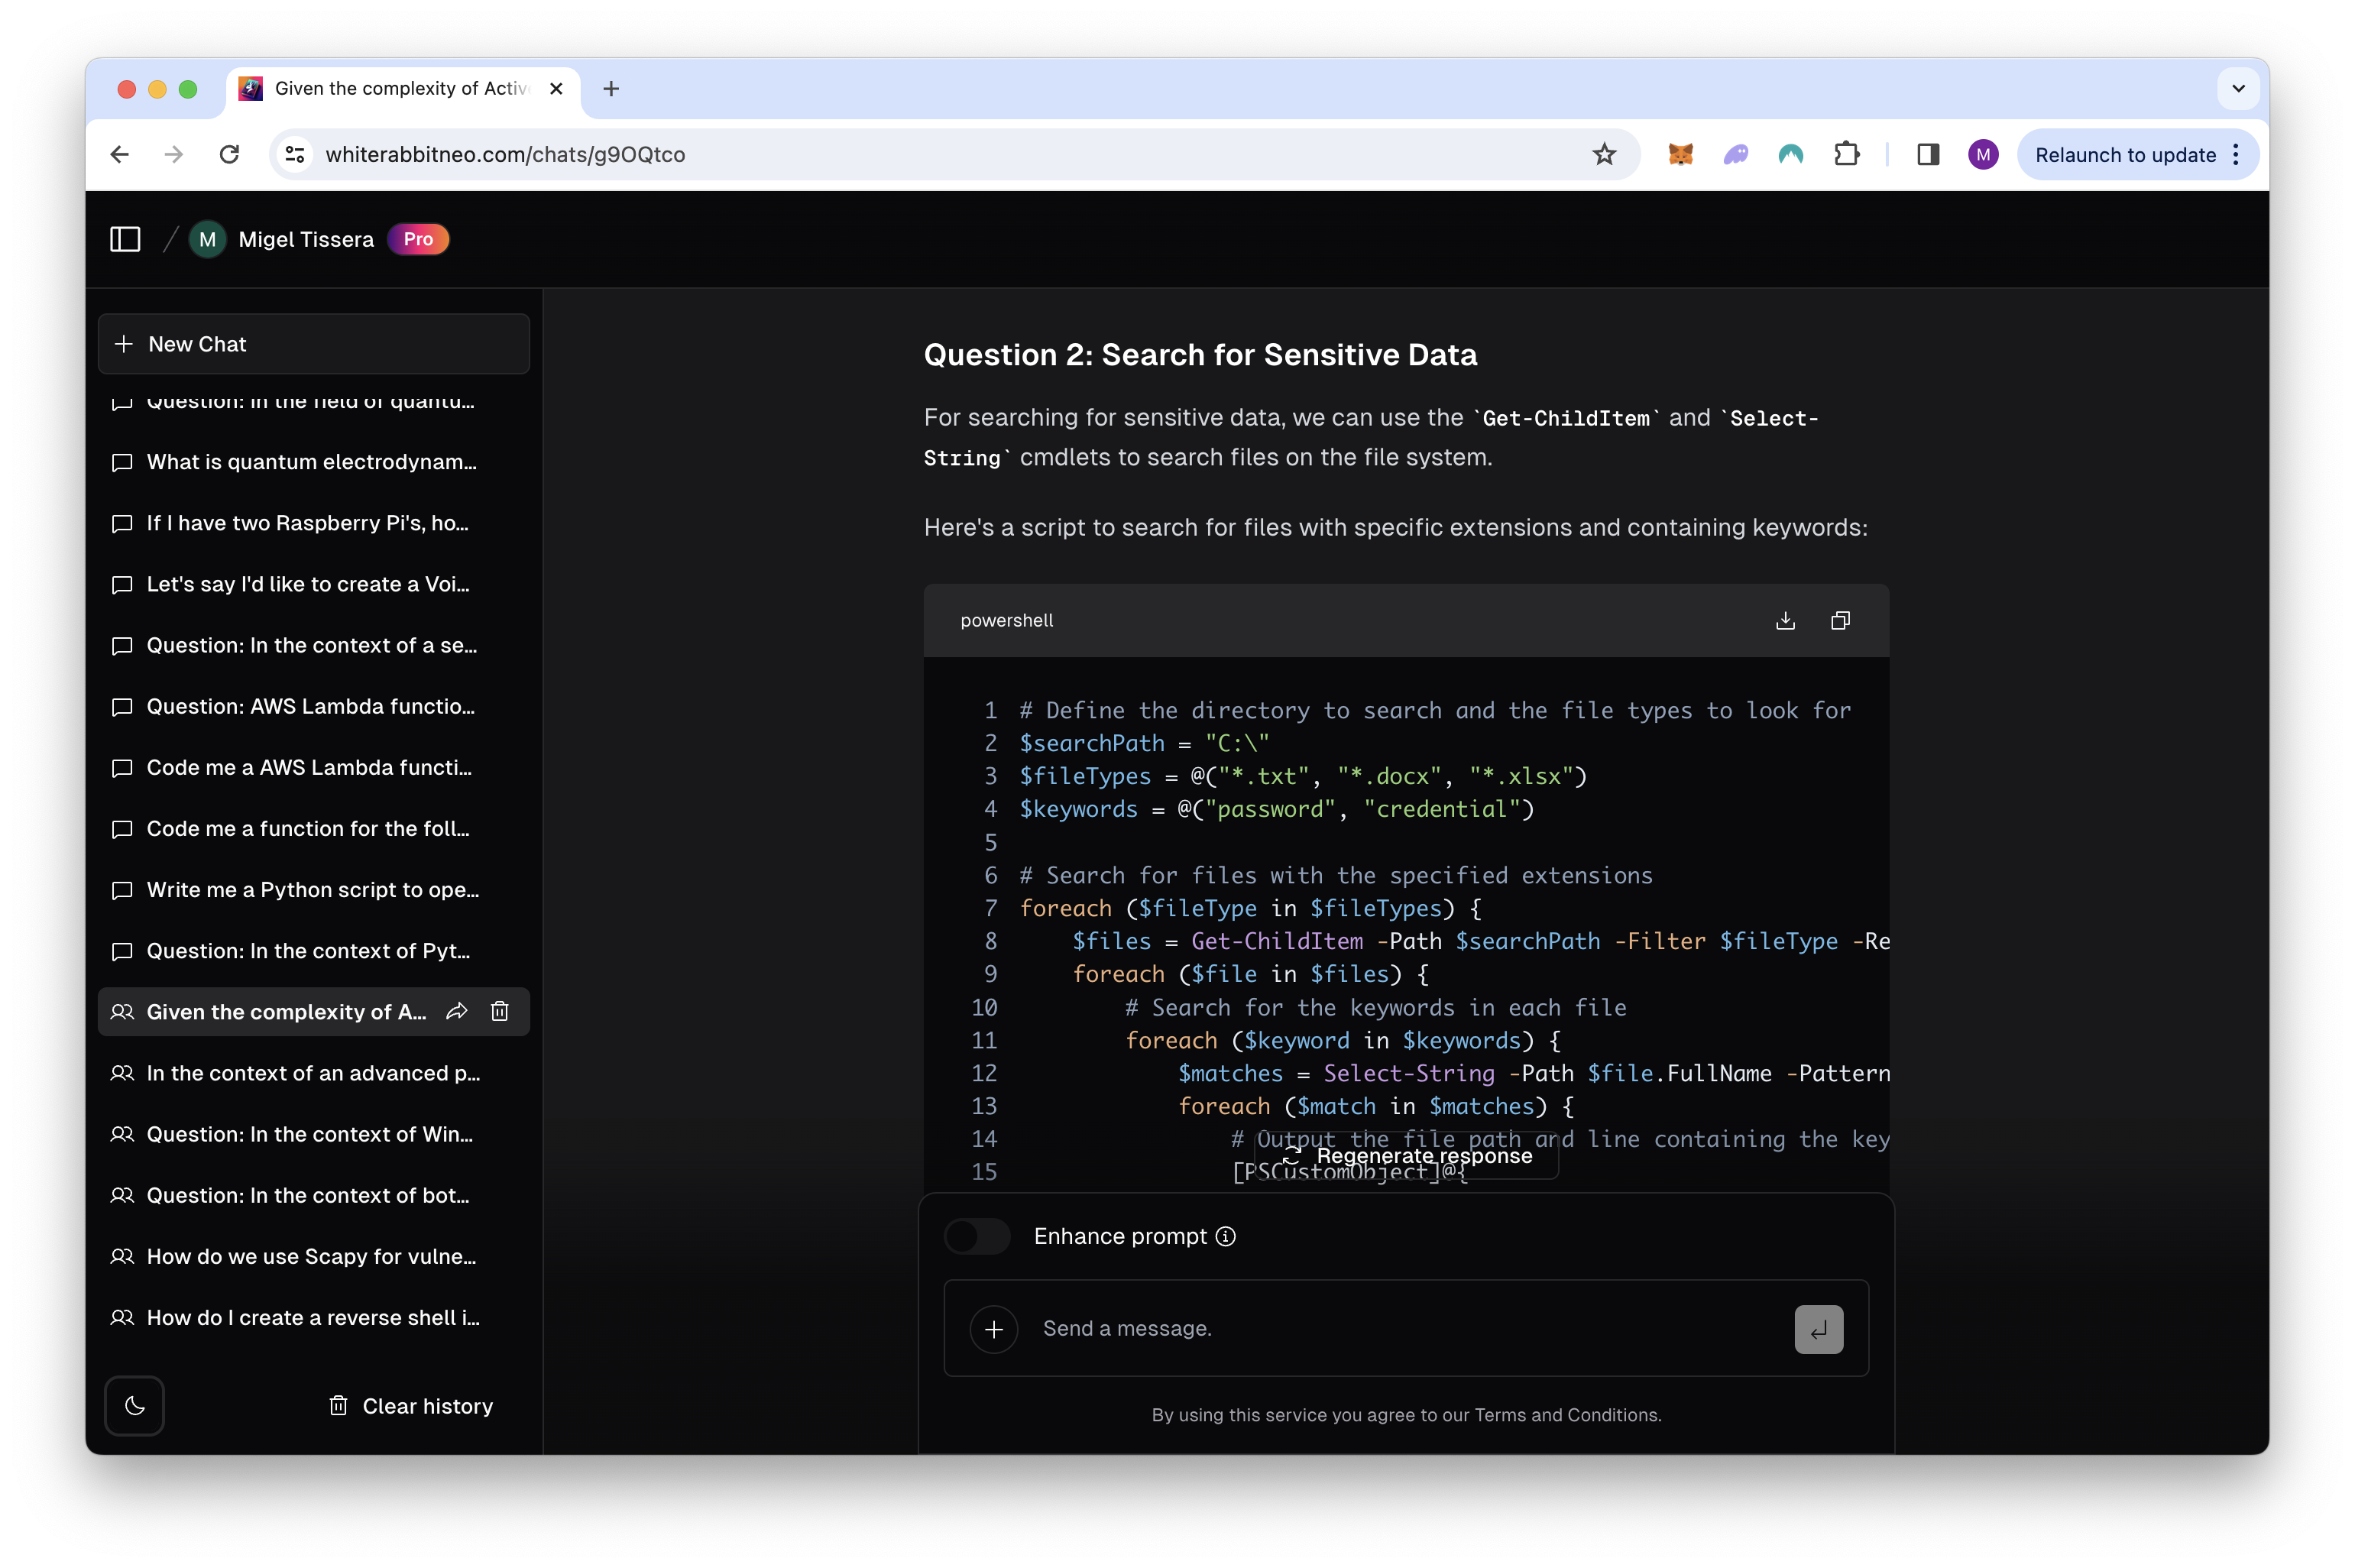The height and width of the screenshot is (1568, 2355).
Task: Click the attach plus icon in message box
Action: point(993,1329)
